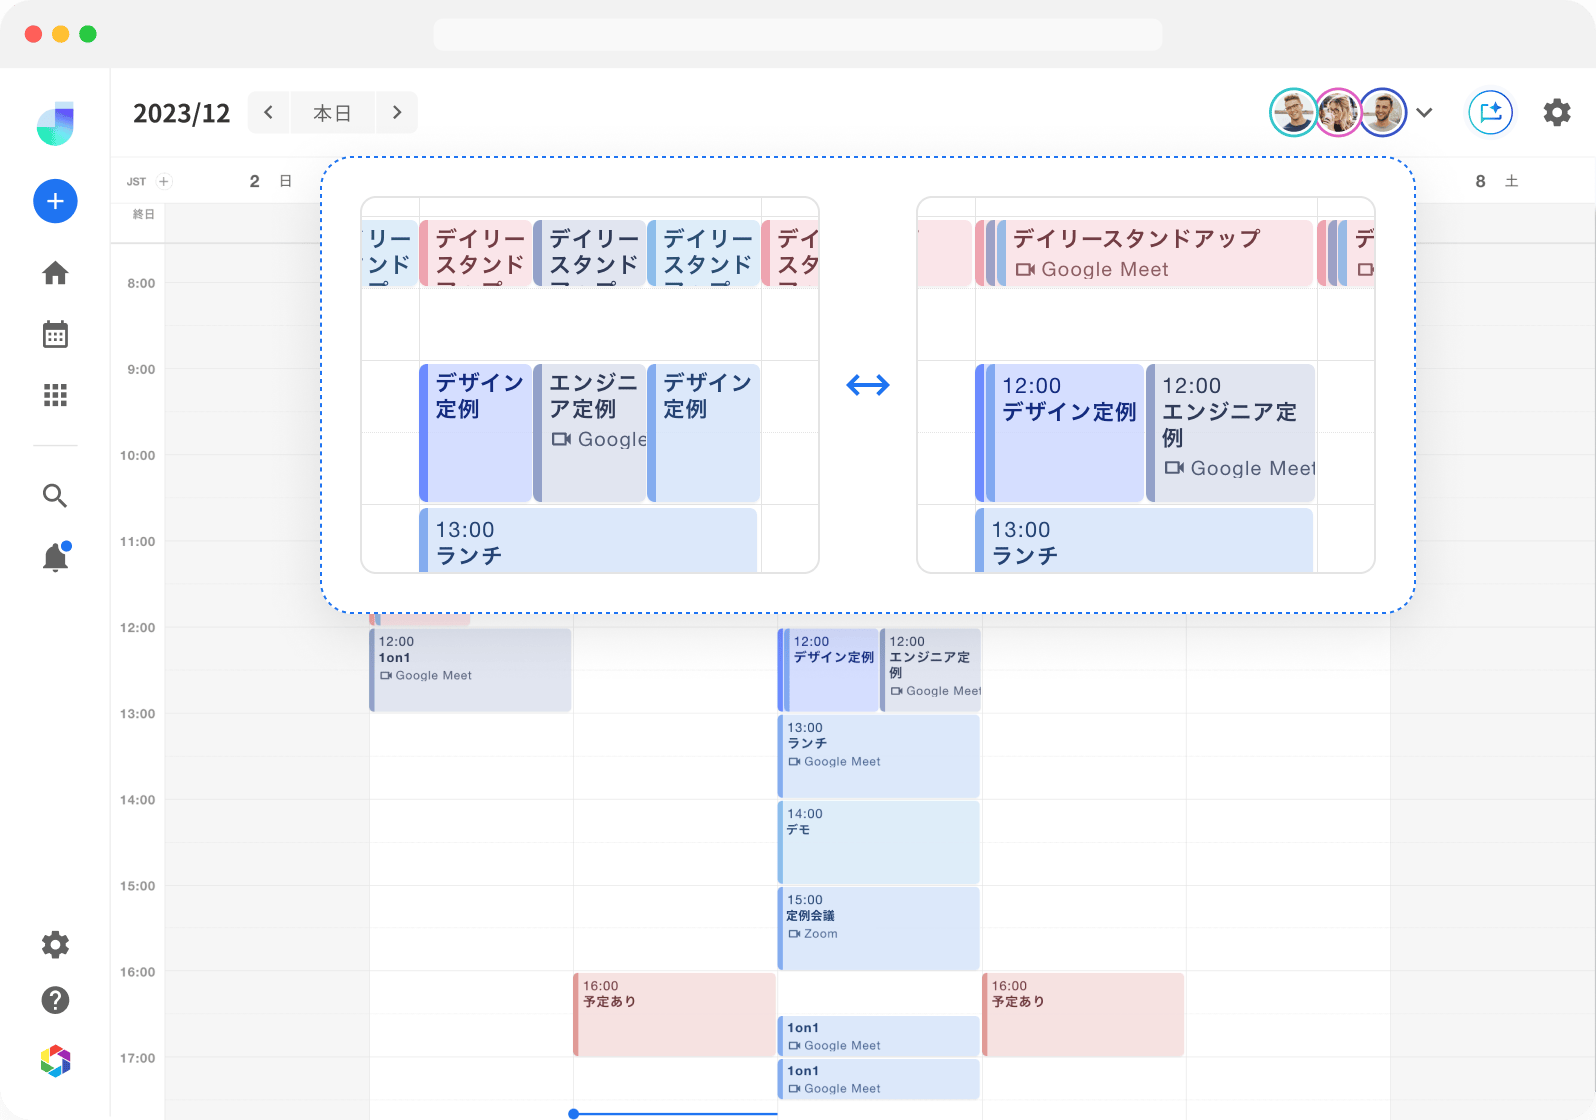
Task: Go to previous period with left chevron
Action: [268, 112]
